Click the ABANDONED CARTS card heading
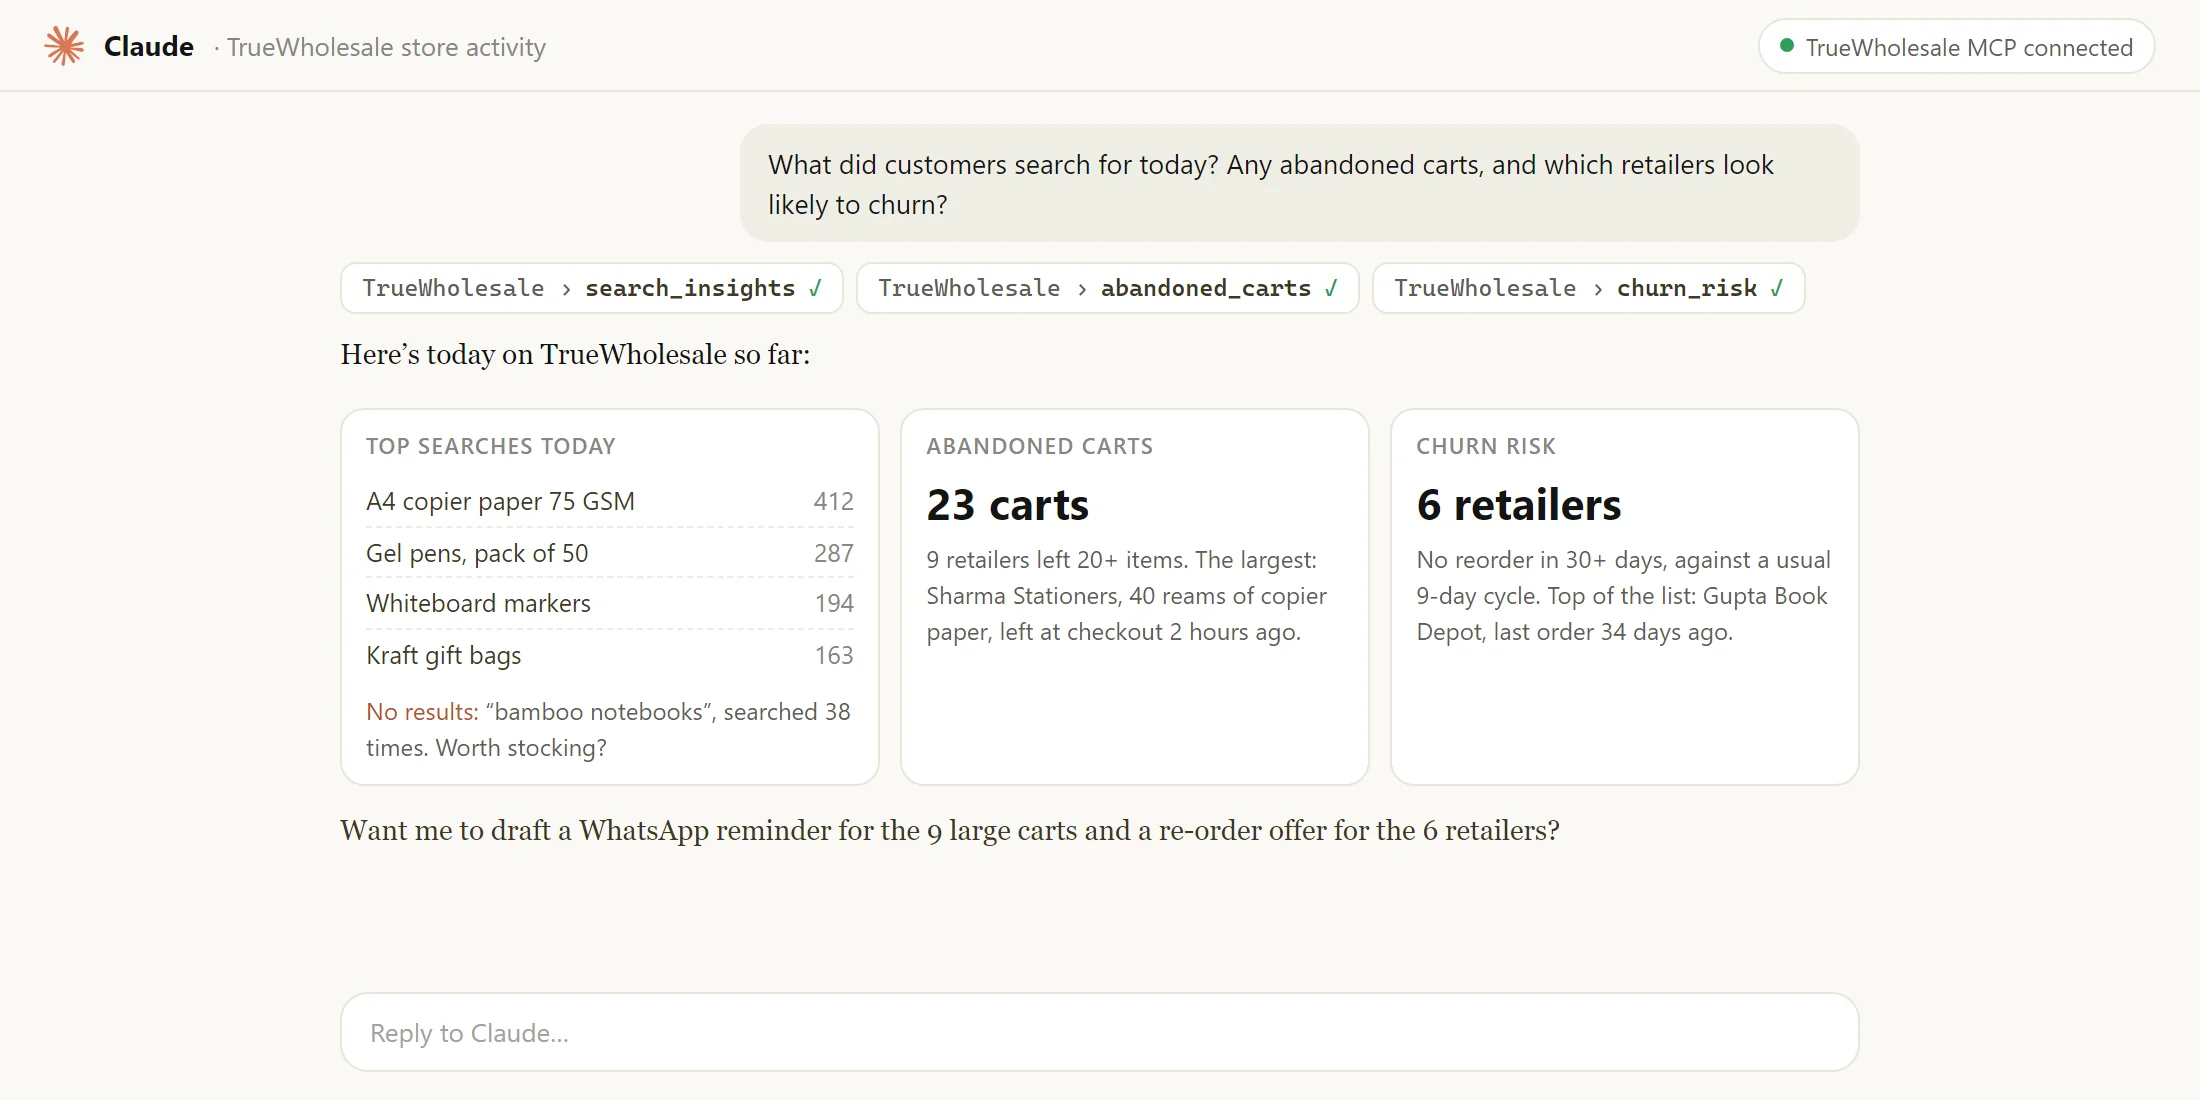Screen dimensions: 2200x1100 (1039, 446)
